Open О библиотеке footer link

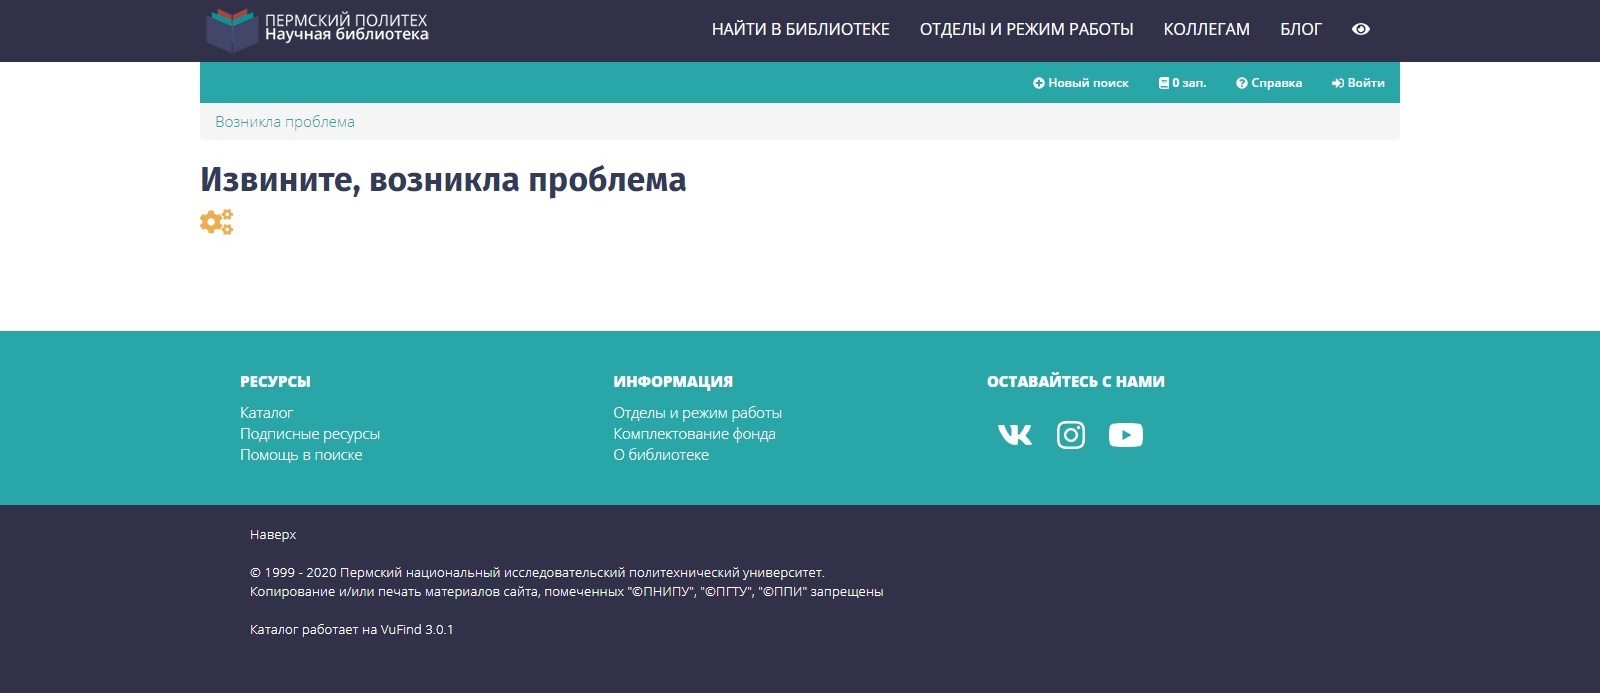[661, 455]
